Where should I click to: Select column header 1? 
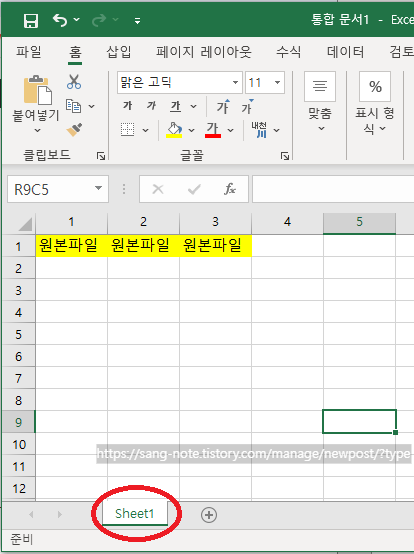pos(71,223)
